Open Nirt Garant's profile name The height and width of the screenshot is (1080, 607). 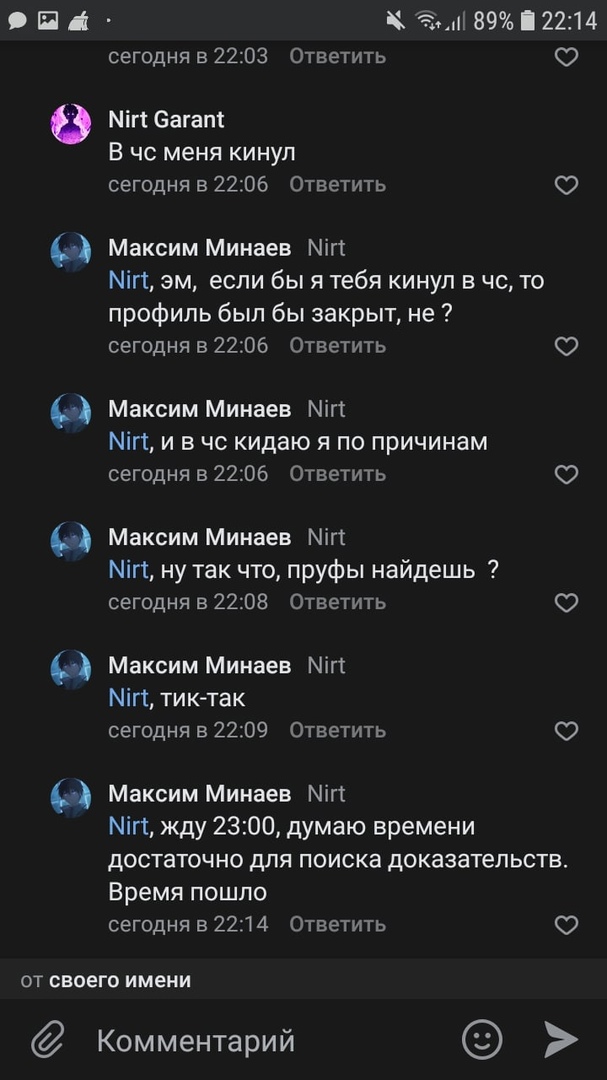point(166,120)
